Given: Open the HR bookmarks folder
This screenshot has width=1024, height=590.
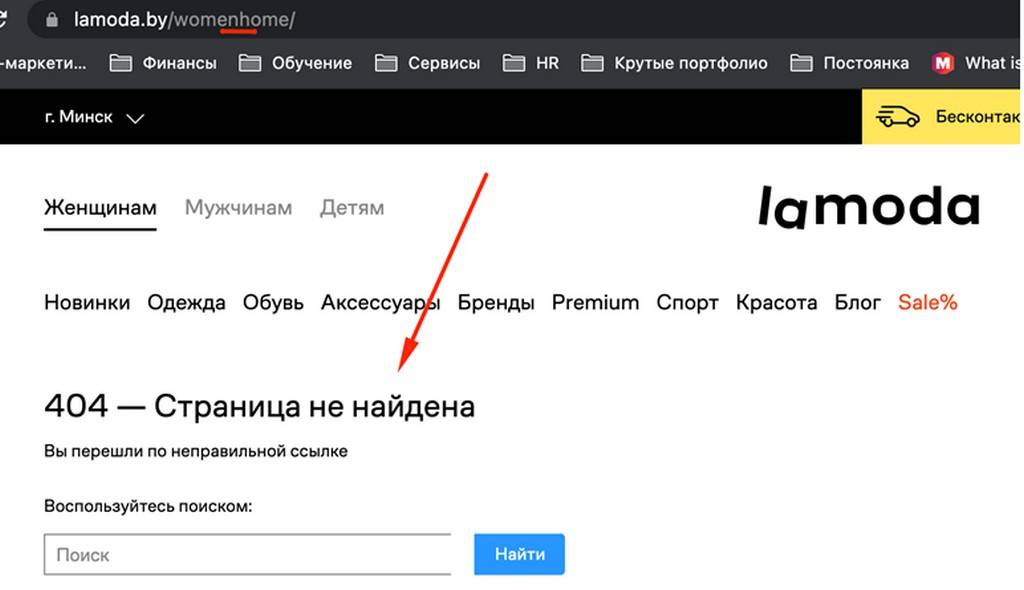Looking at the screenshot, I should tap(531, 63).
